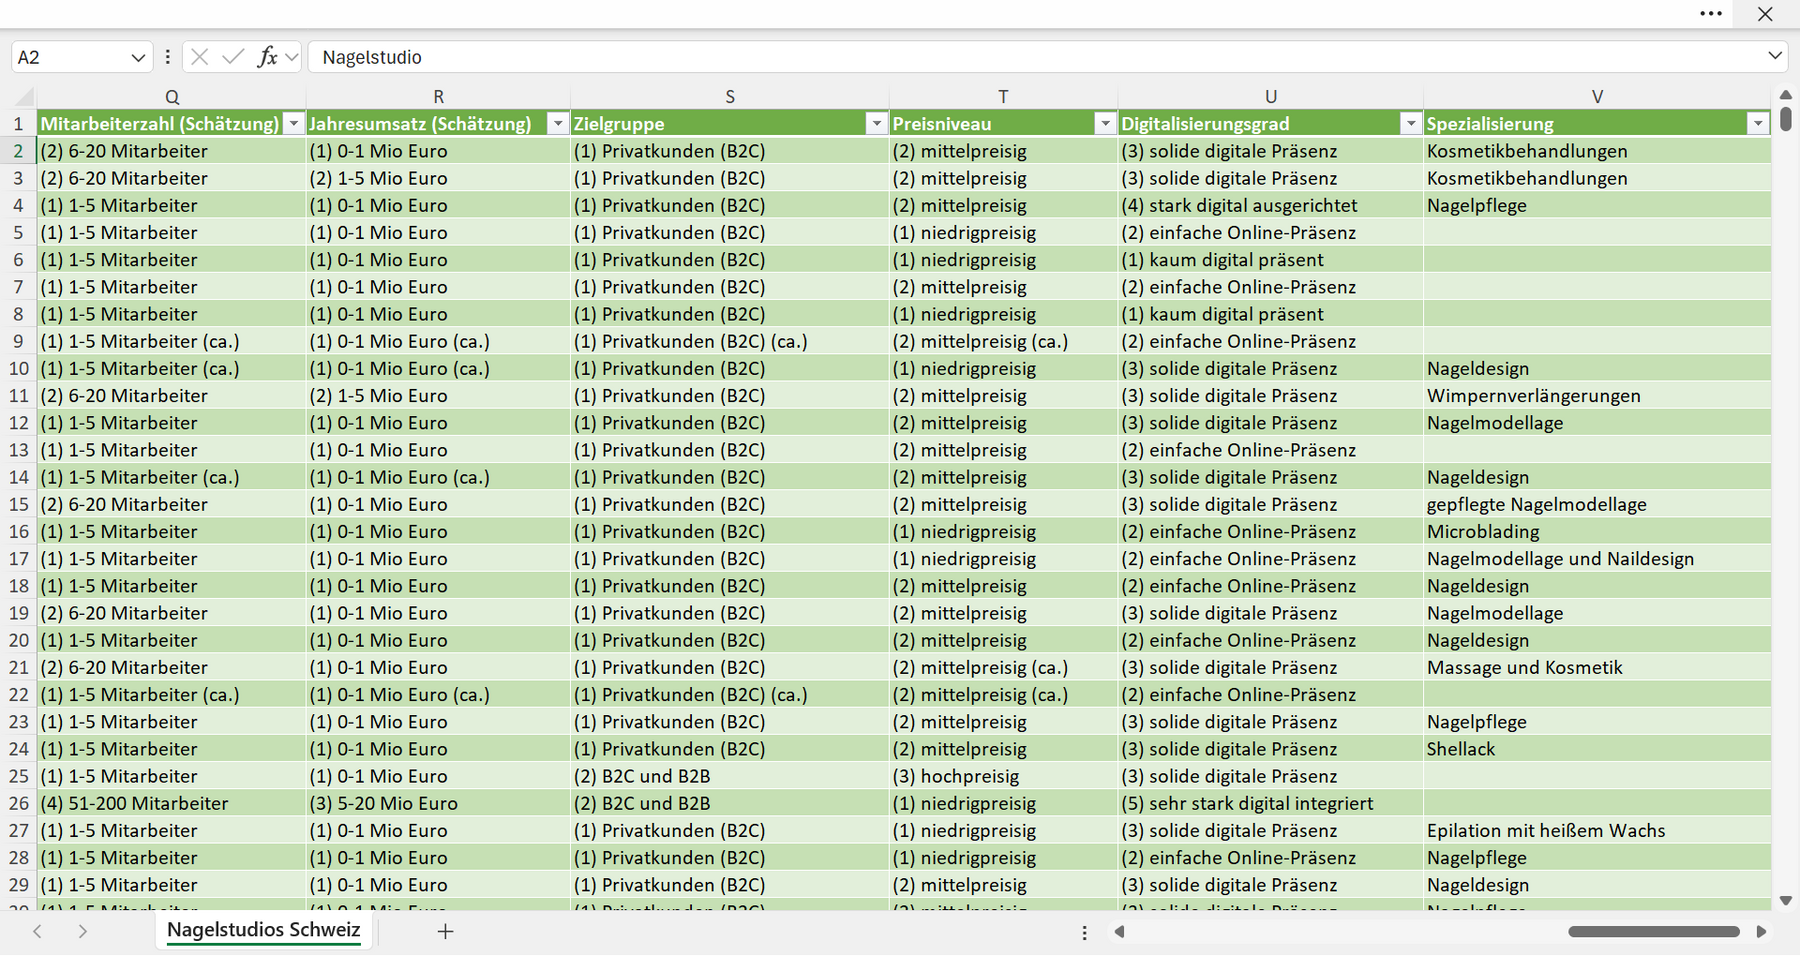The width and height of the screenshot is (1800, 956).
Task: Open Zielgruppe filter dropdown
Action: click(877, 124)
